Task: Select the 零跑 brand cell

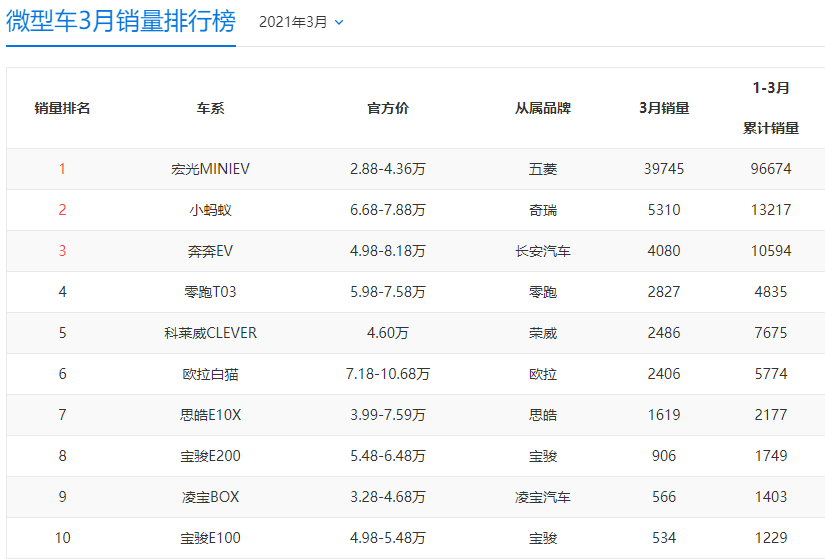Action: click(x=543, y=292)
